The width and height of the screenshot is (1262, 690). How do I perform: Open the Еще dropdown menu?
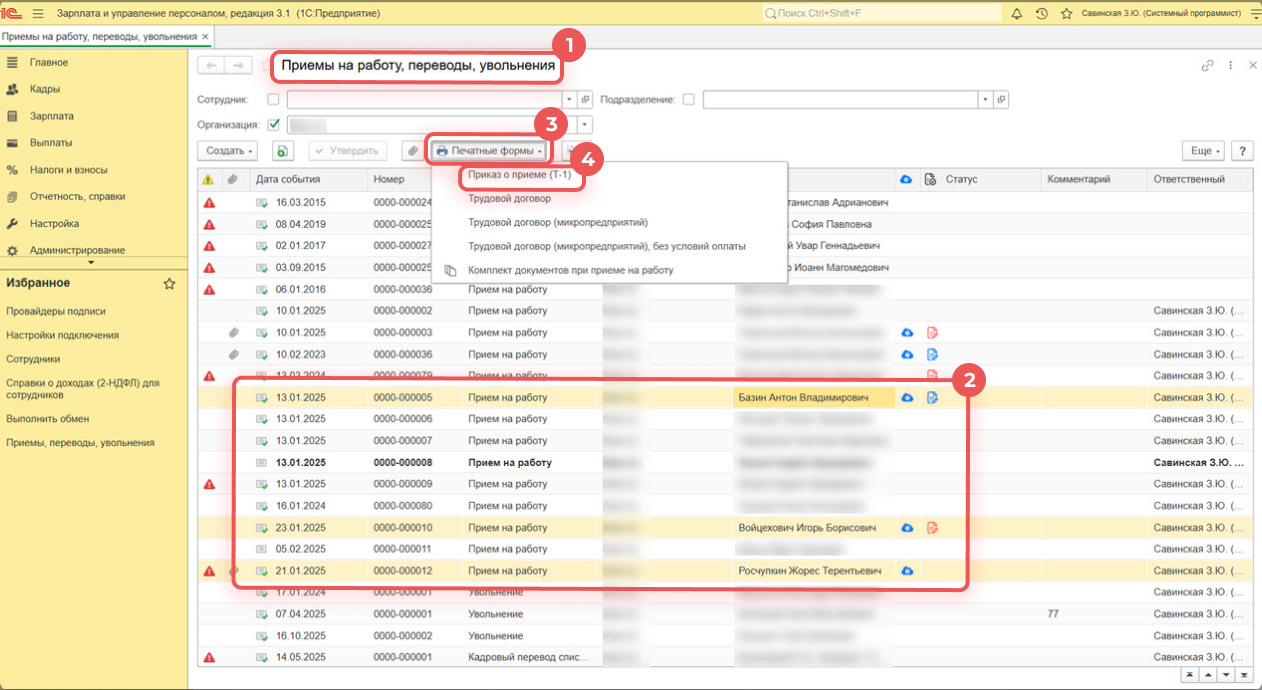click(1203, 151)
